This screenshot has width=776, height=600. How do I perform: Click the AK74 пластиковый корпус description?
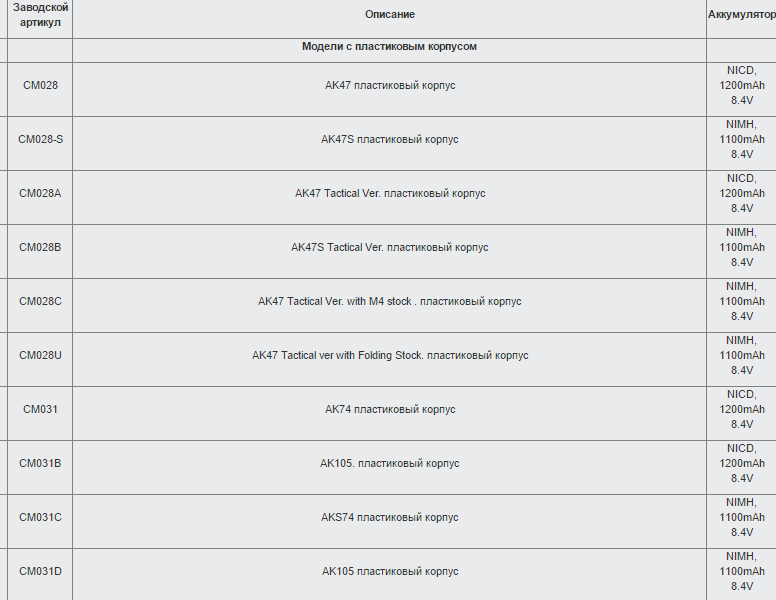coord(390,409)
